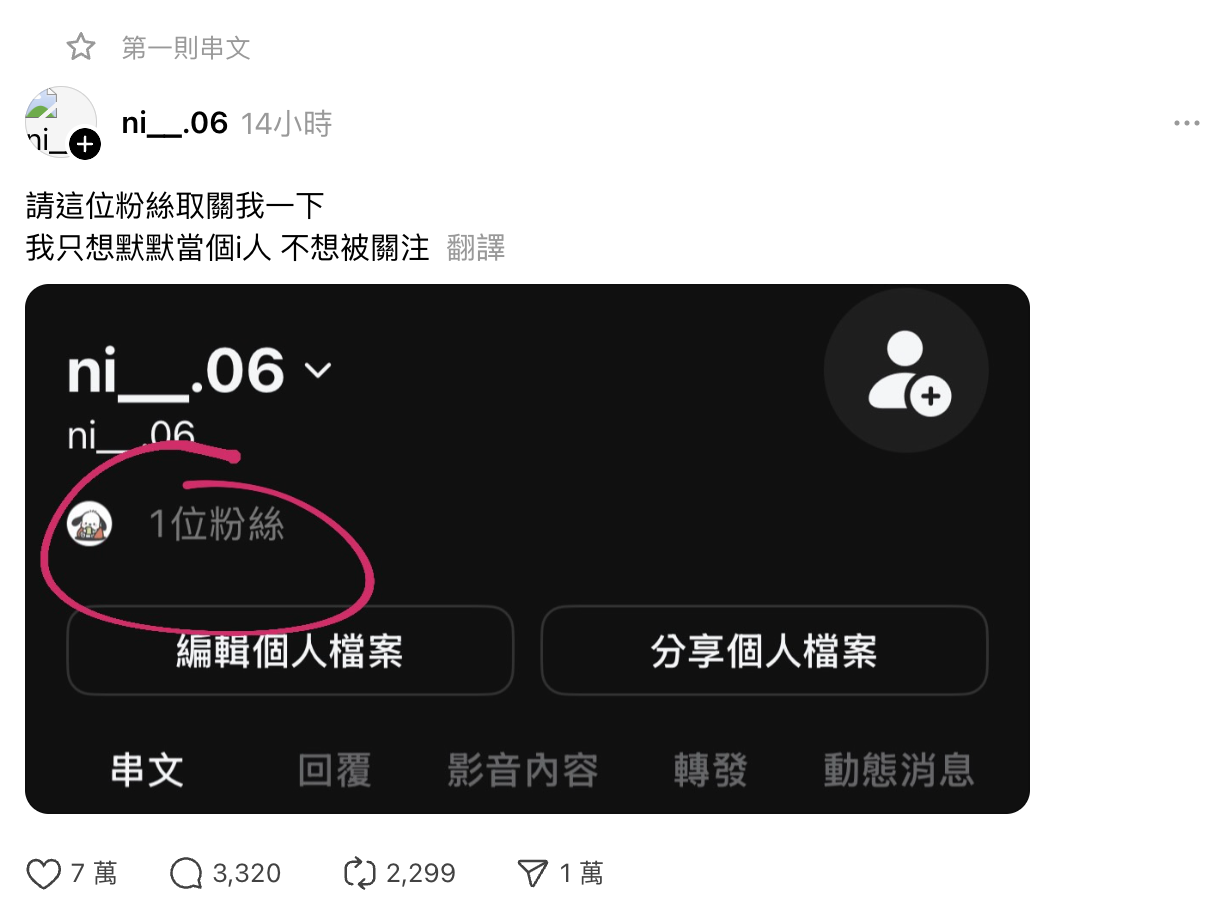Repost using the repost arrows icon
This screenshot has height=902, width=1232.
(359, 874)
